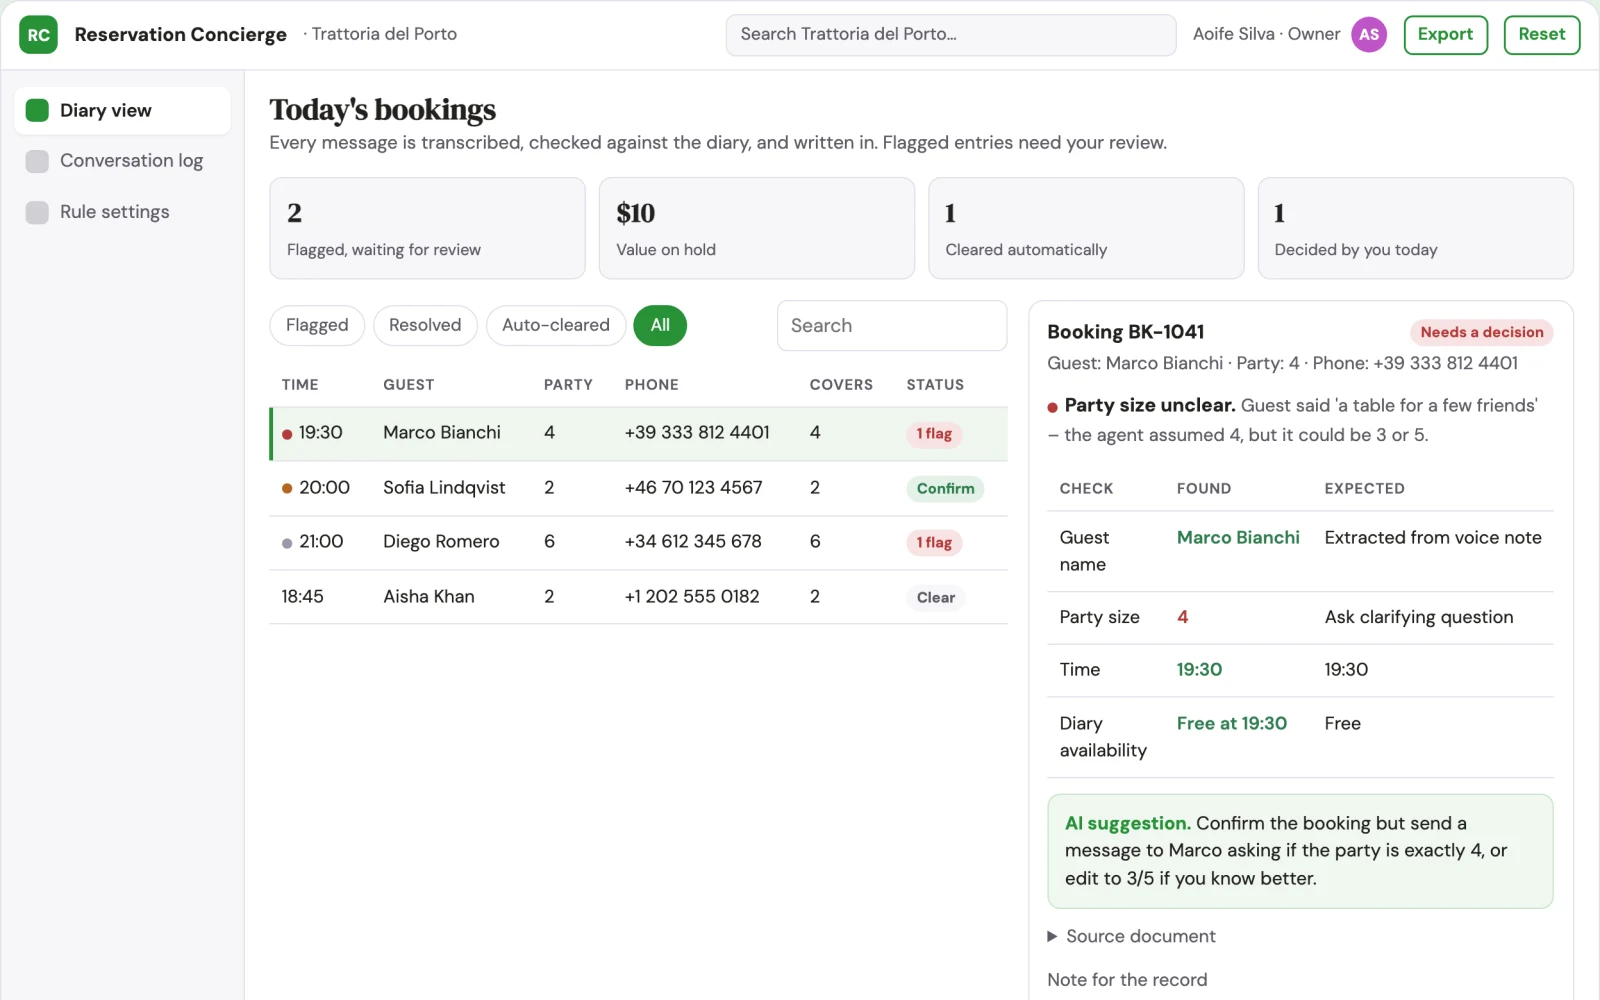Open the Value on hold card
The image size is (1600, 1000).
[756, 228]
